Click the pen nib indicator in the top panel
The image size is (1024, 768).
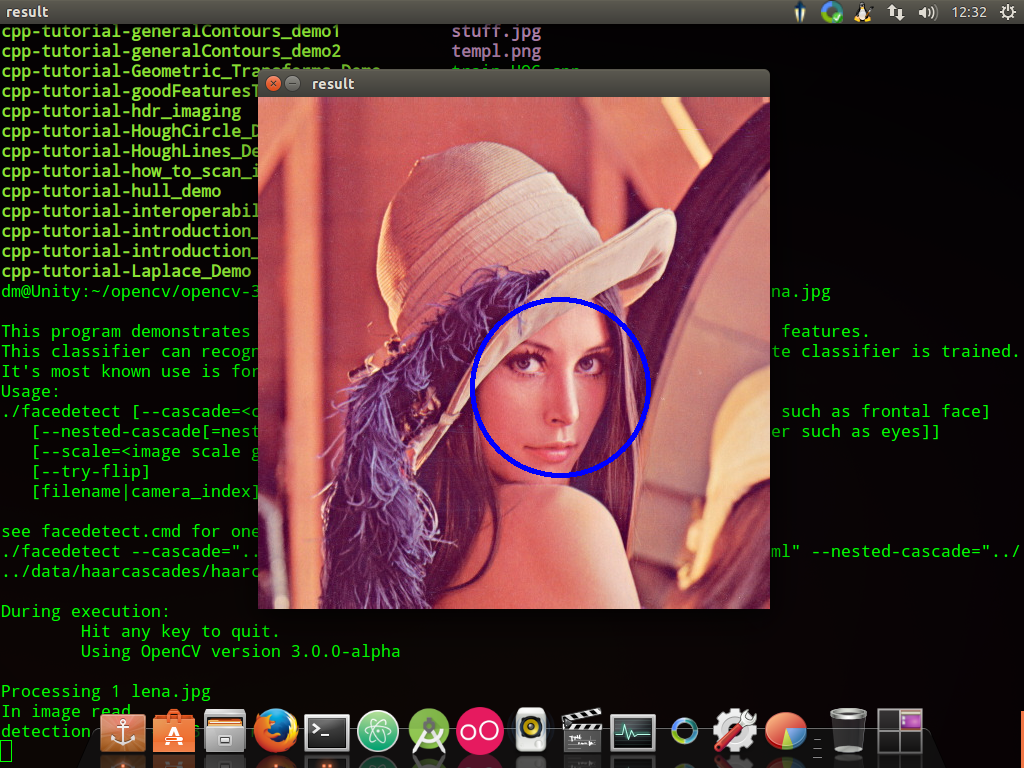pos(800,12)
